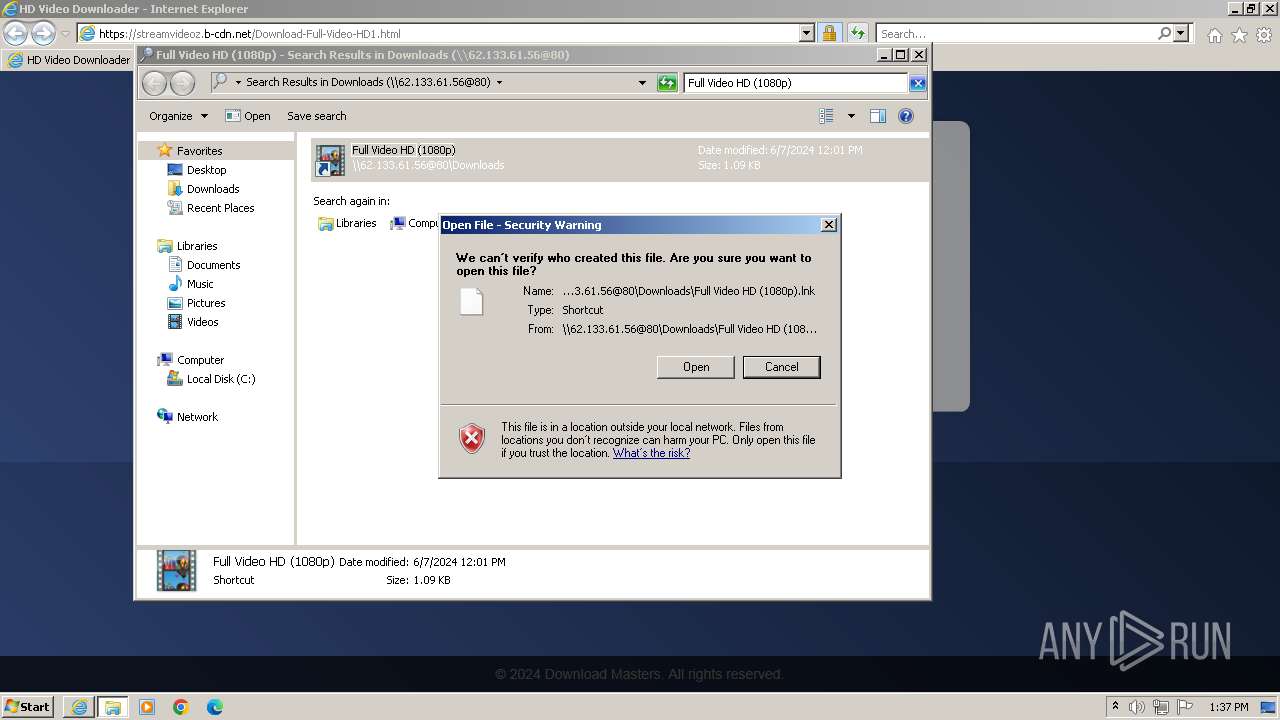Click the blank file icon in the dialog
The width and height of the screenshot is (1280, 720).
(x=471, y=301)
